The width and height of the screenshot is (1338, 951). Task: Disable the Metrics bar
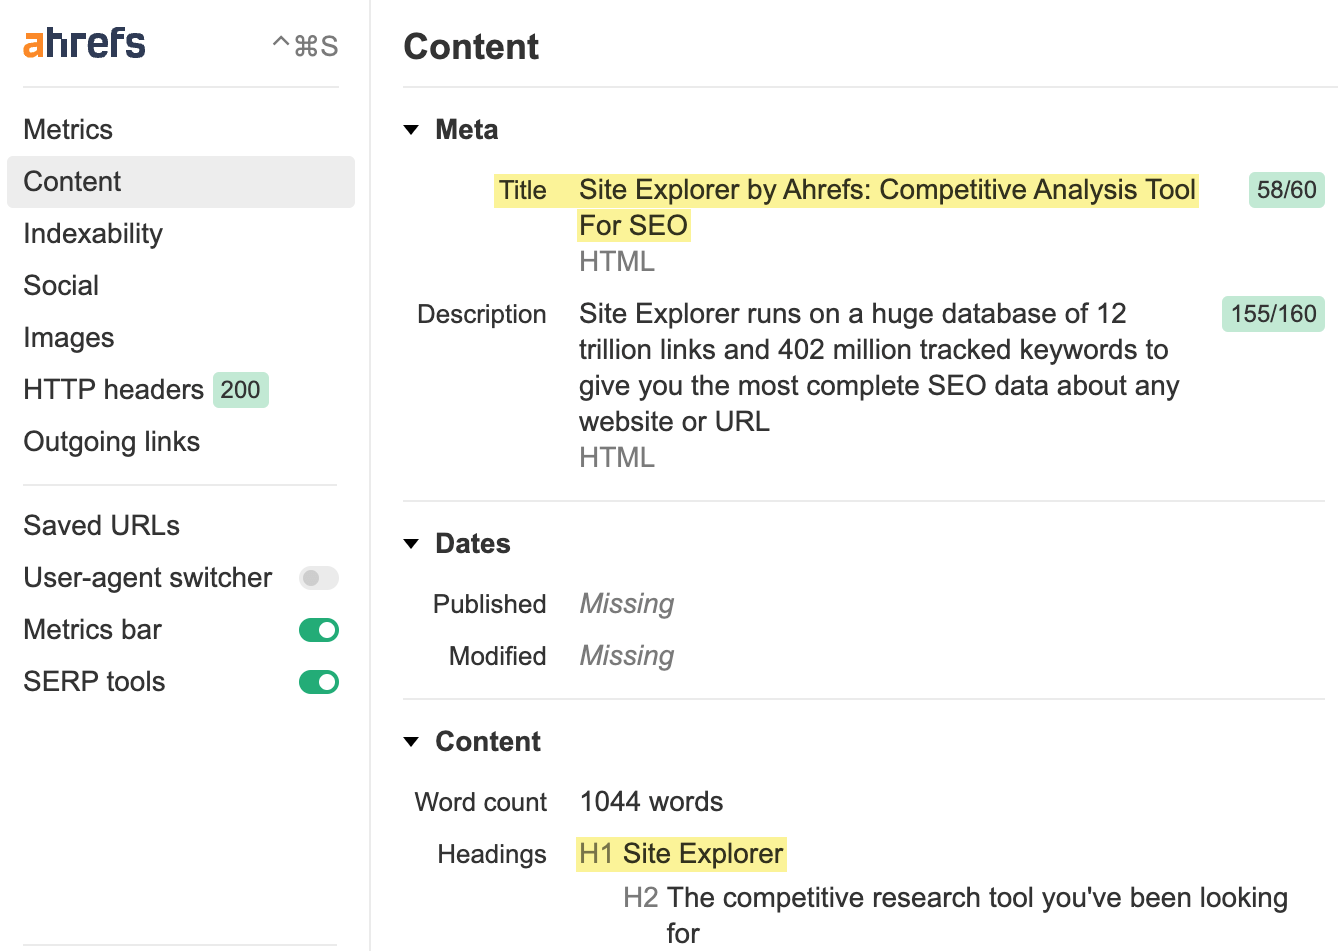click(x=318, y=630)
